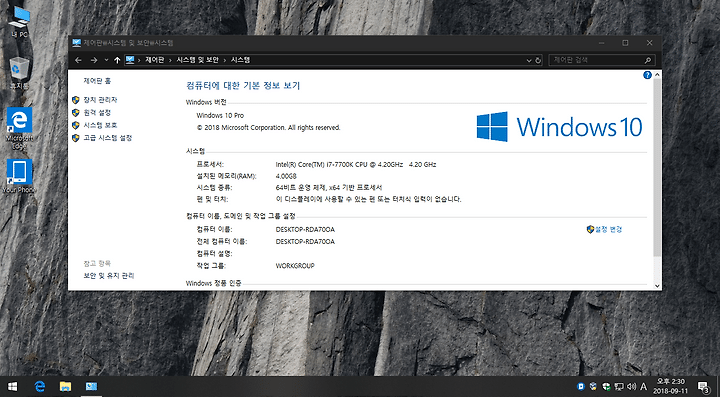The width and height of the screenshot is (720, 397).
Task: Select 시스템 및 보안 breadcrumb
Action: click(x=197, y=60)
